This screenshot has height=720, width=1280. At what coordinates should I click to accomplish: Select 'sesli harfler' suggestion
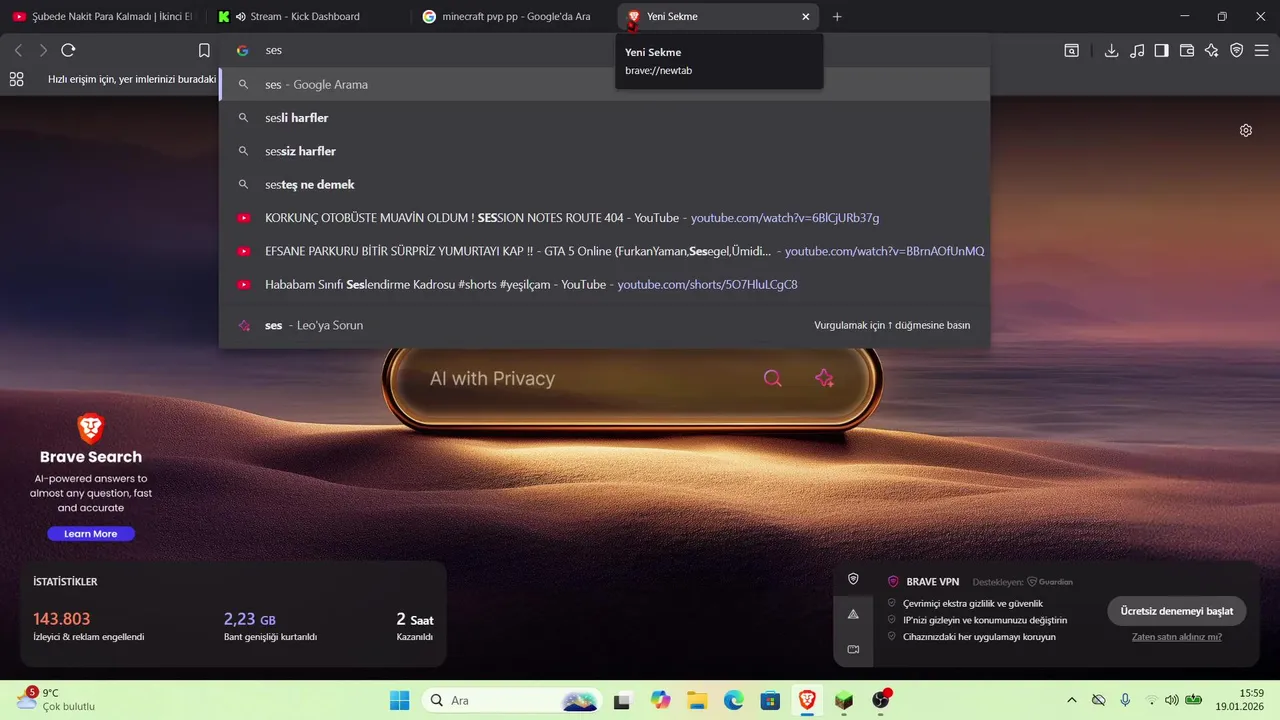point(605,118)
